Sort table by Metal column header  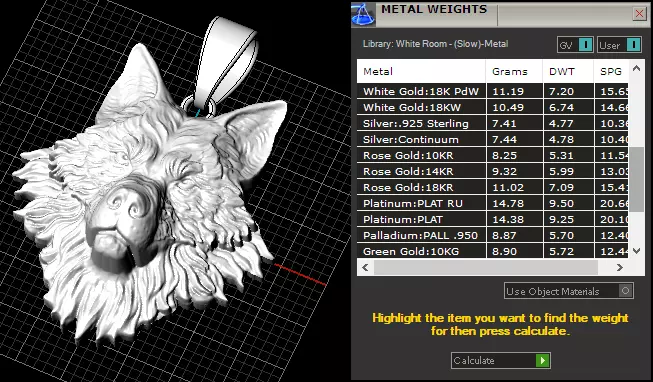(x=421, y=71)
